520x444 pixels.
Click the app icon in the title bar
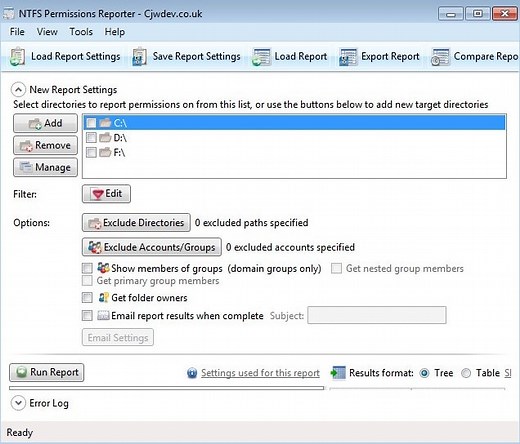(x=9, y=14)
